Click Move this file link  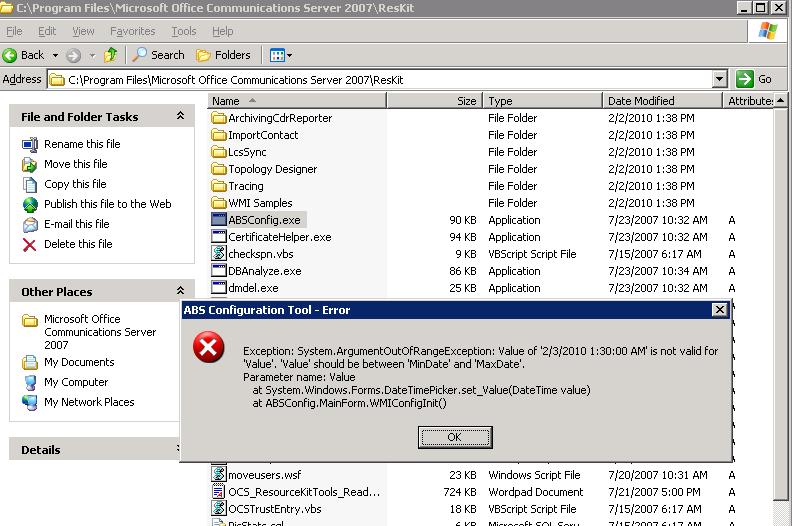76,164
